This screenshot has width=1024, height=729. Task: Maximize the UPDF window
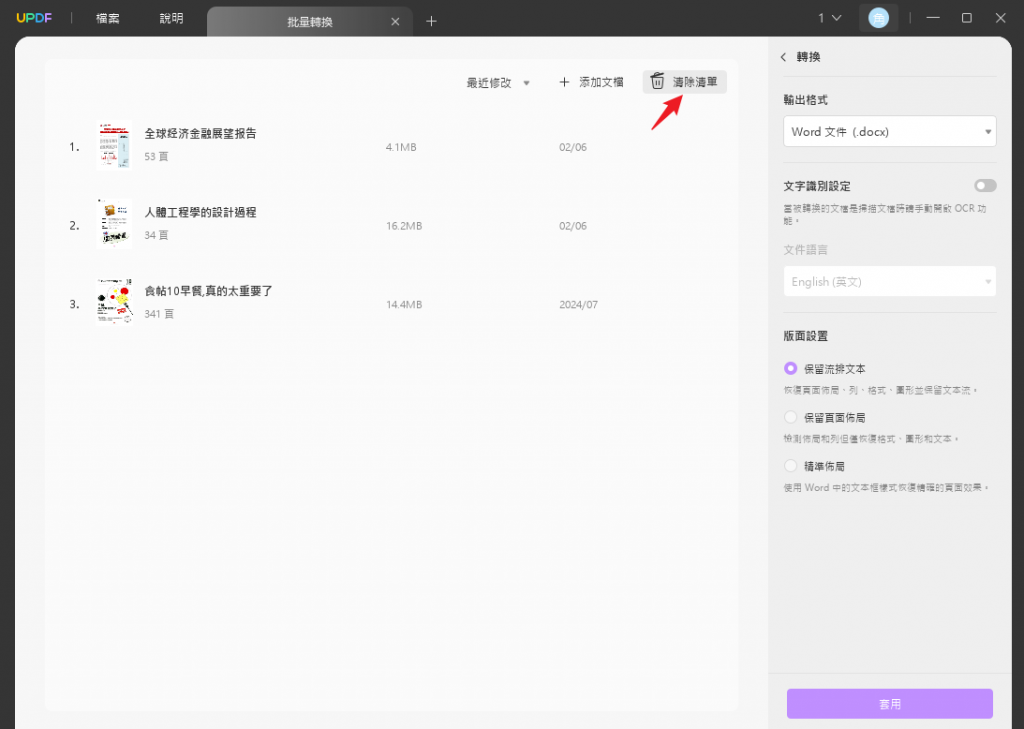tap(967, 18)
